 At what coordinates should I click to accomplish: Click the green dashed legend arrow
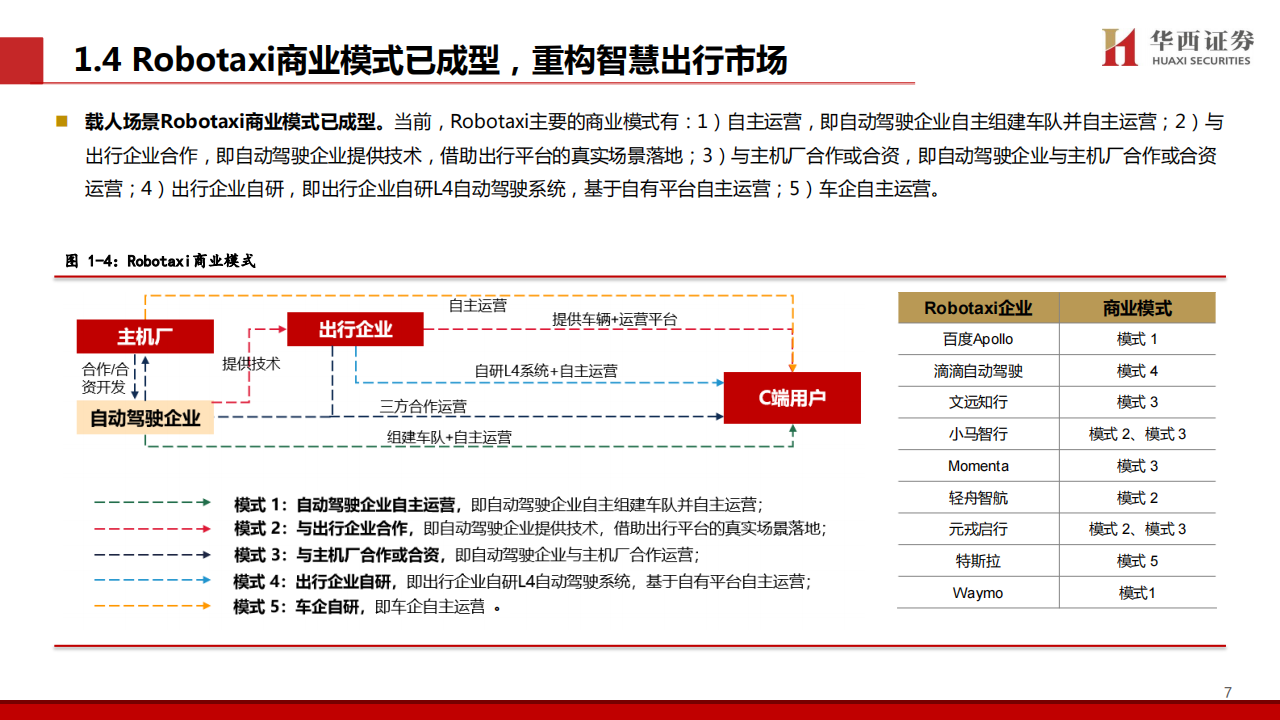coord(152,503)
